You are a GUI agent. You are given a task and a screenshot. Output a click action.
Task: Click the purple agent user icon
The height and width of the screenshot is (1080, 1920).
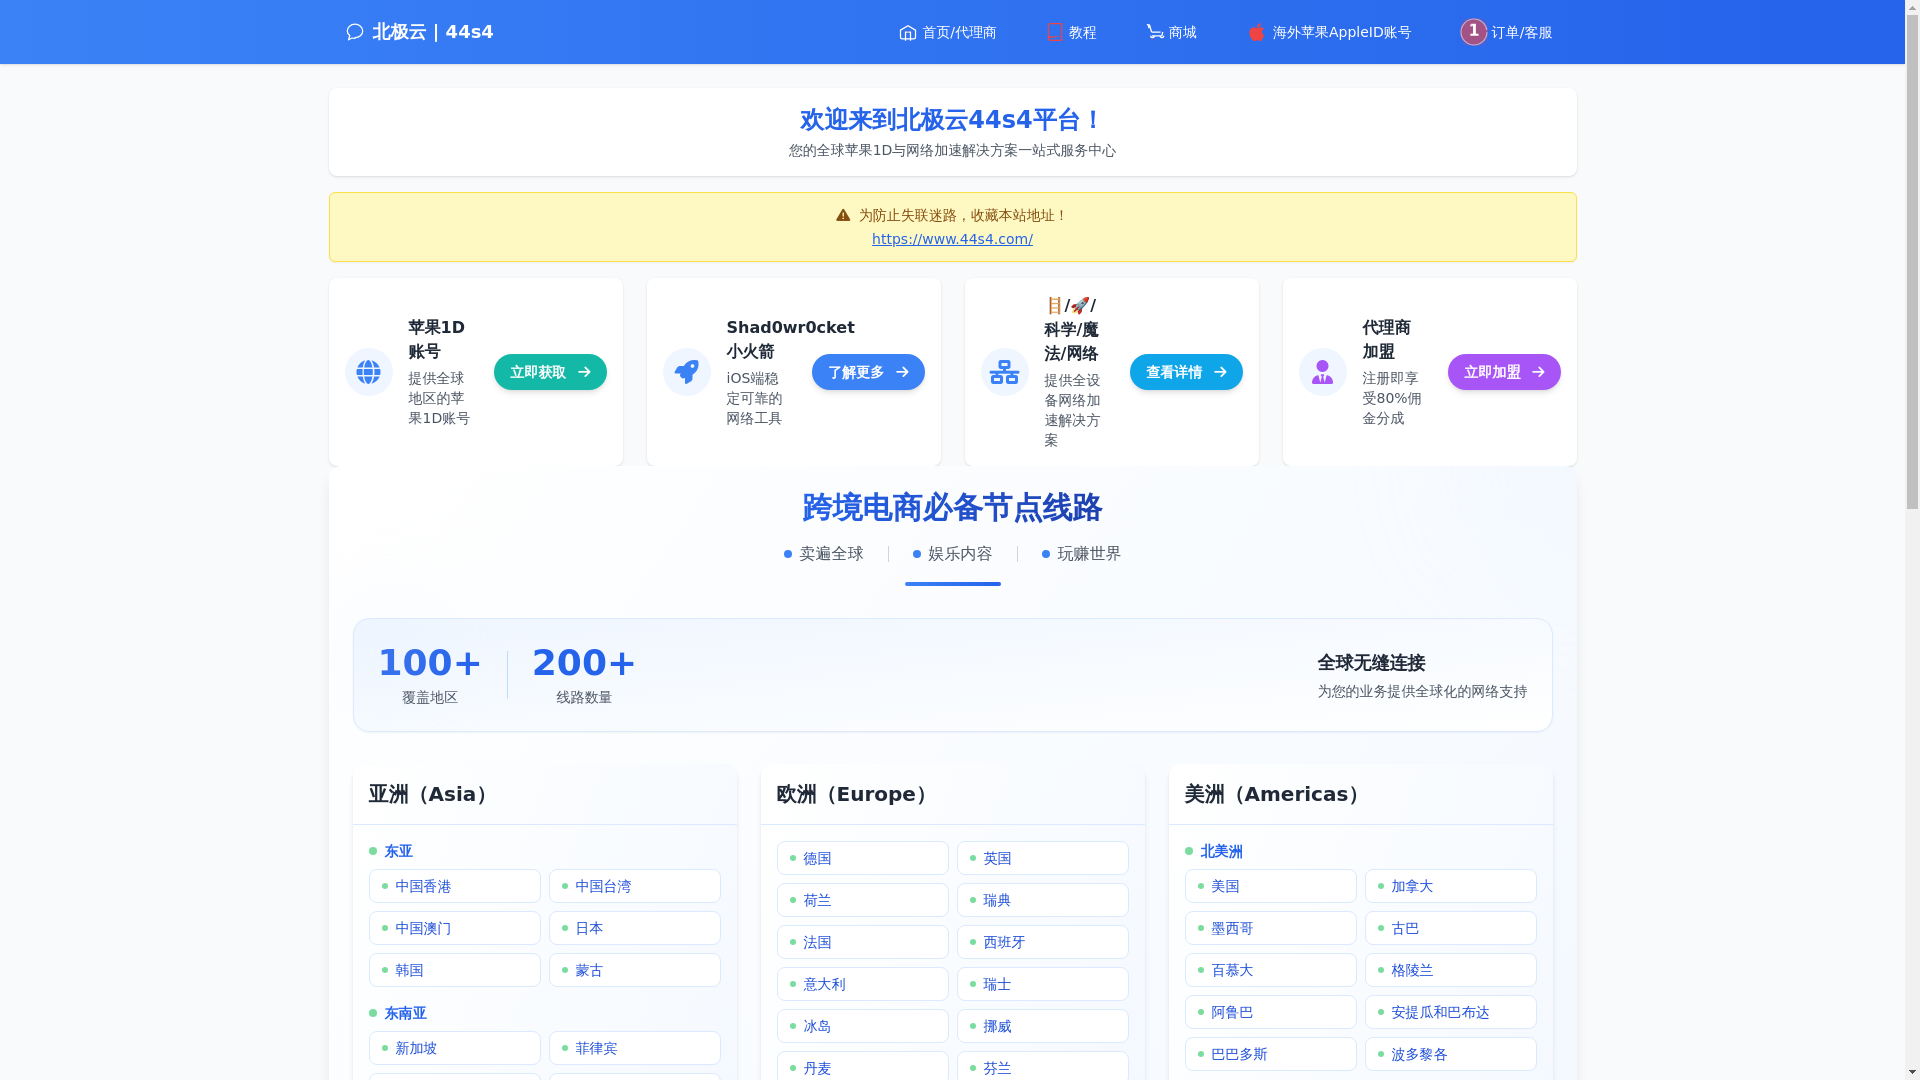click(x=1322, y=372)
